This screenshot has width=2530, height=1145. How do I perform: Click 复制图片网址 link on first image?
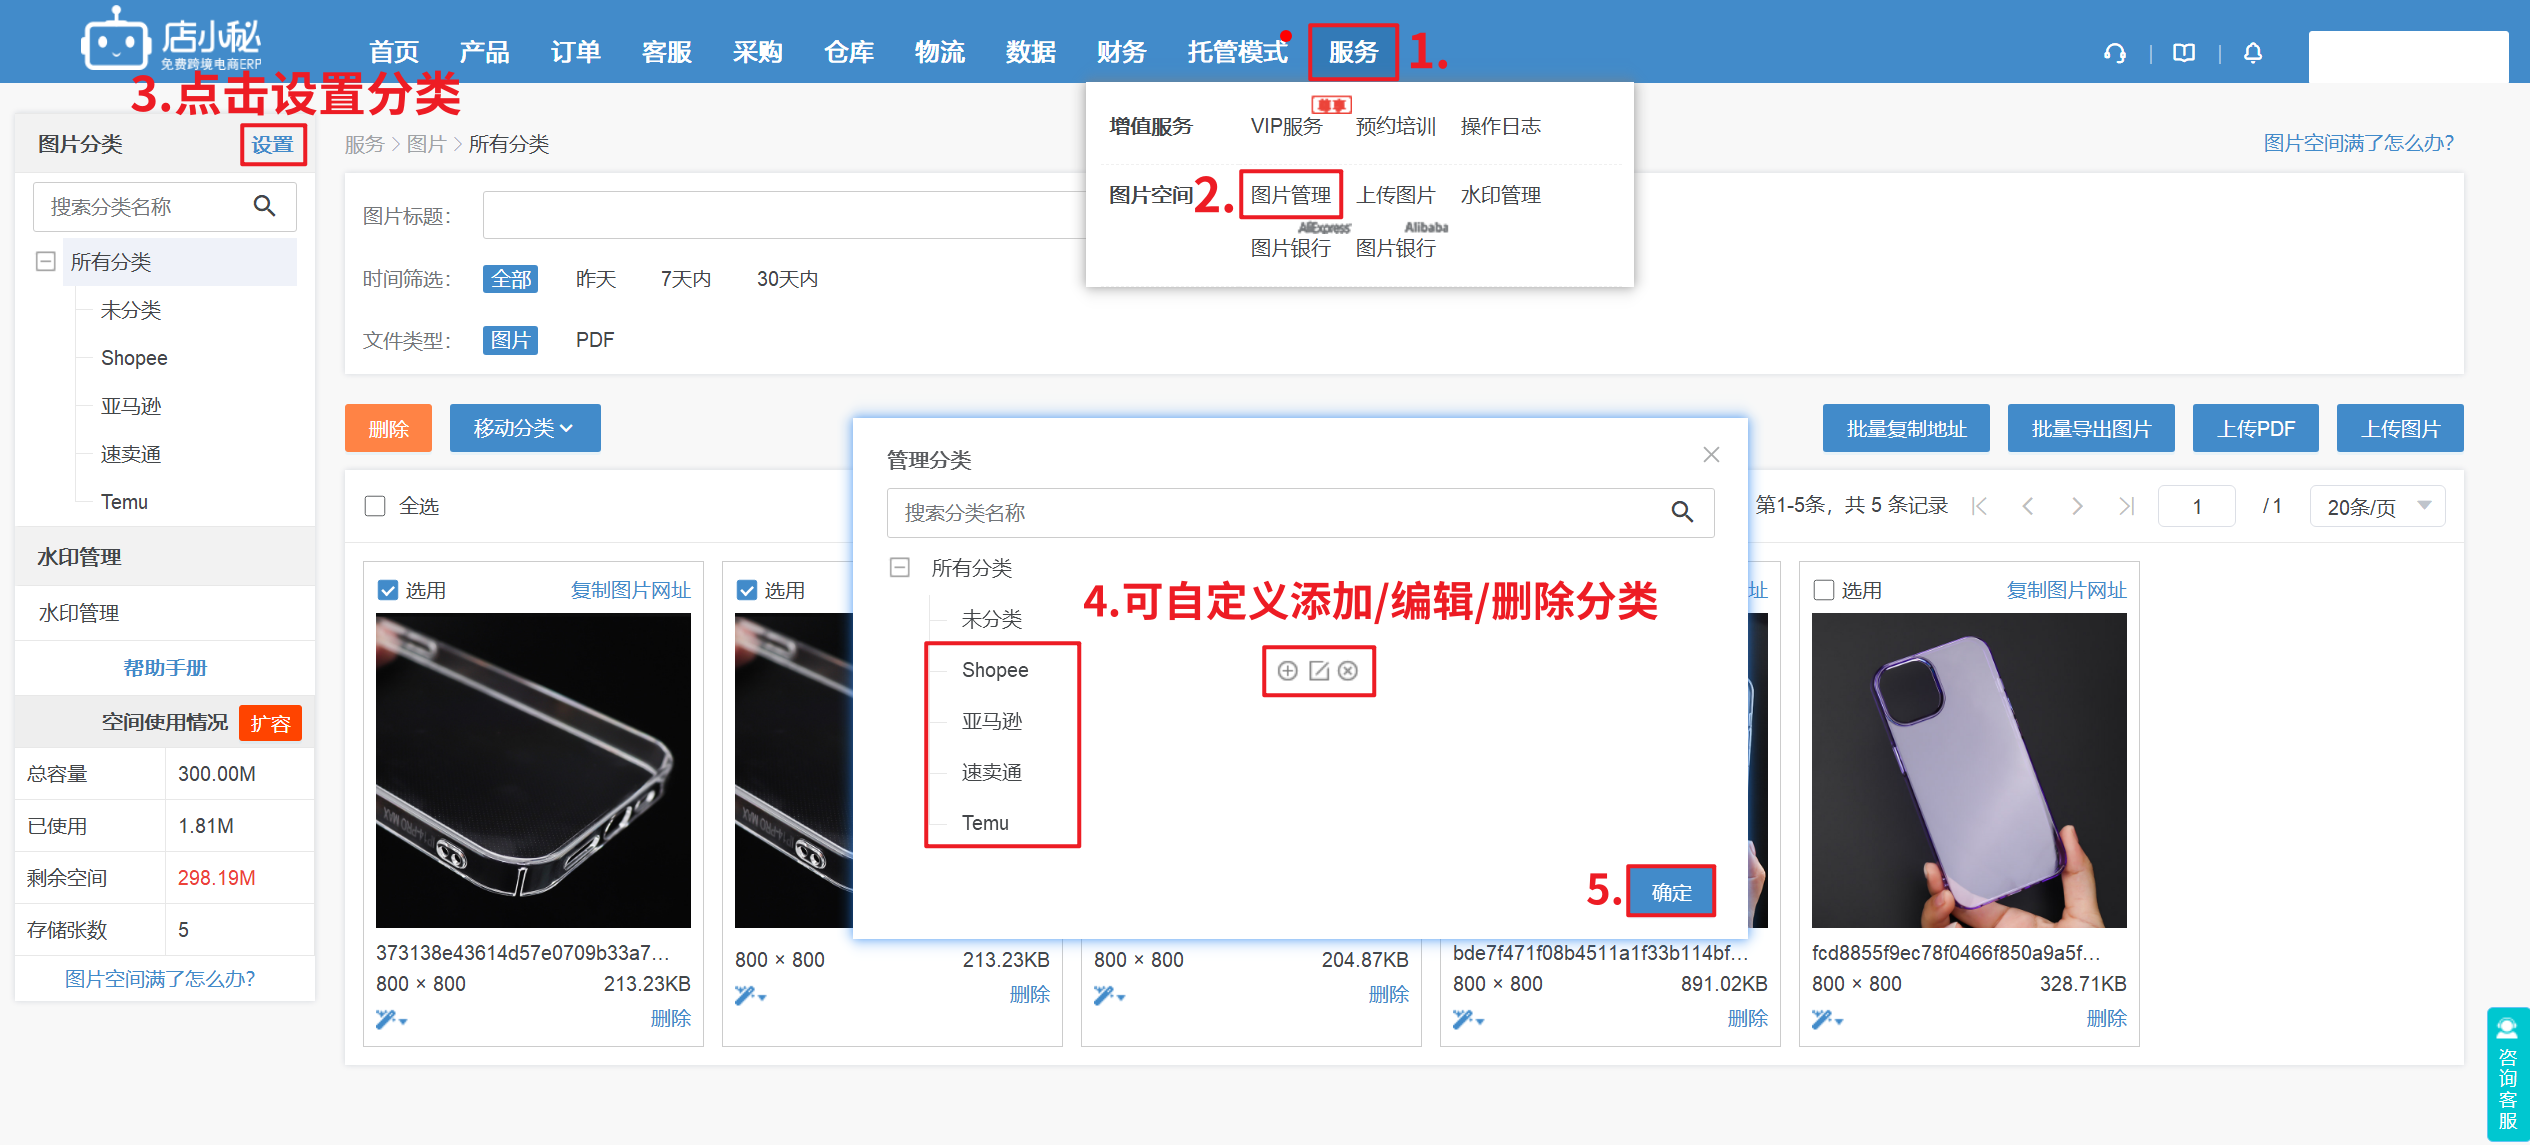point(630,590)
